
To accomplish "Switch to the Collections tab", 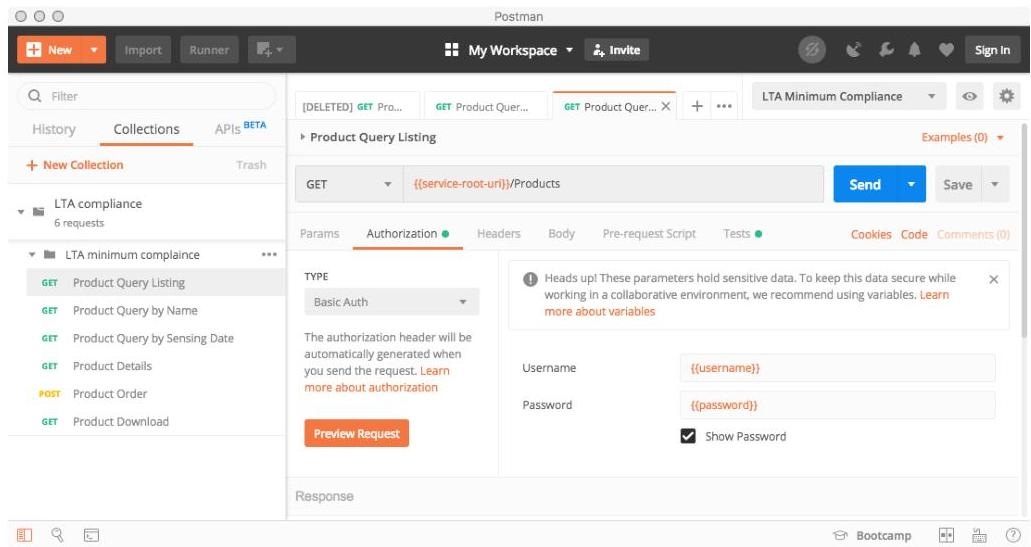I will [146, 129].
